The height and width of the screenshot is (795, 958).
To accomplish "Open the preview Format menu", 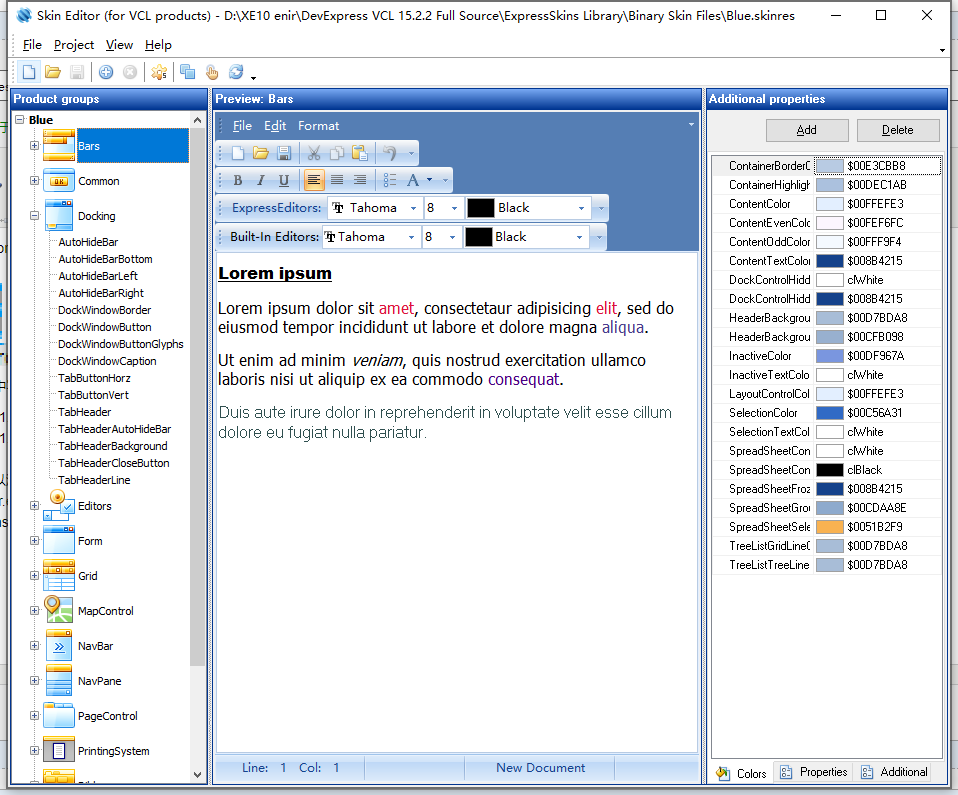I will 318,126.
